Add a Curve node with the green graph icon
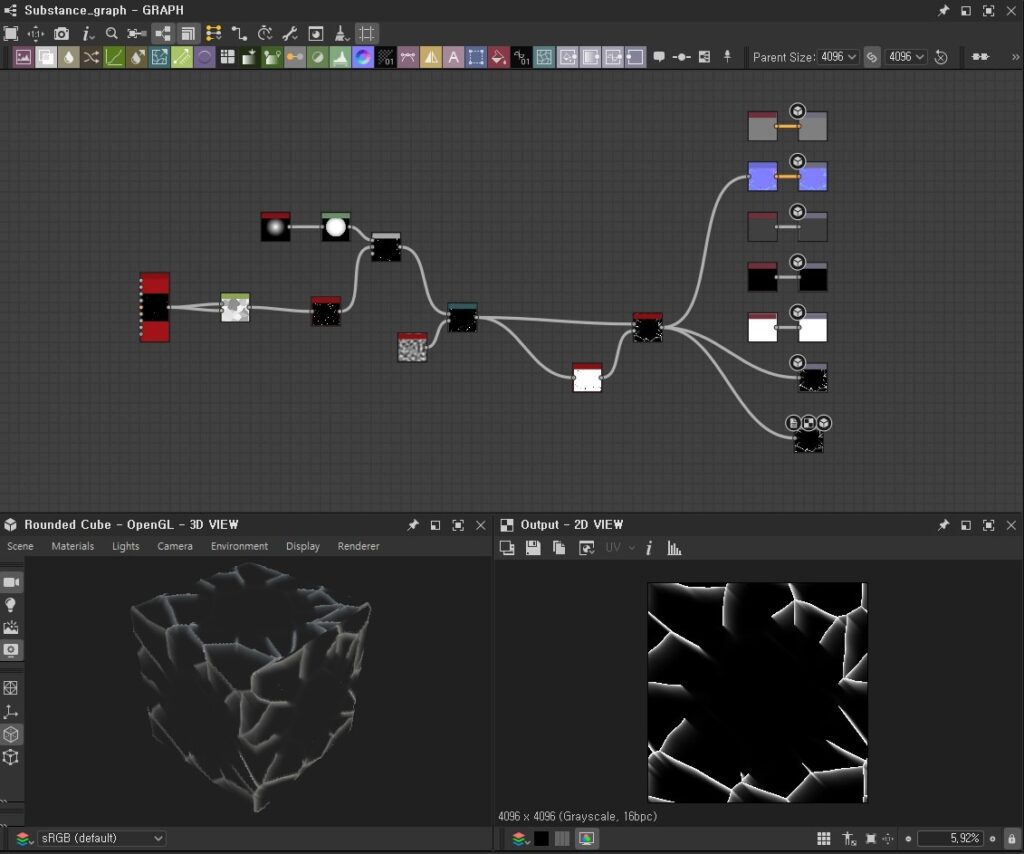This screenshot has height=854, width=1024. pos(114,57)
